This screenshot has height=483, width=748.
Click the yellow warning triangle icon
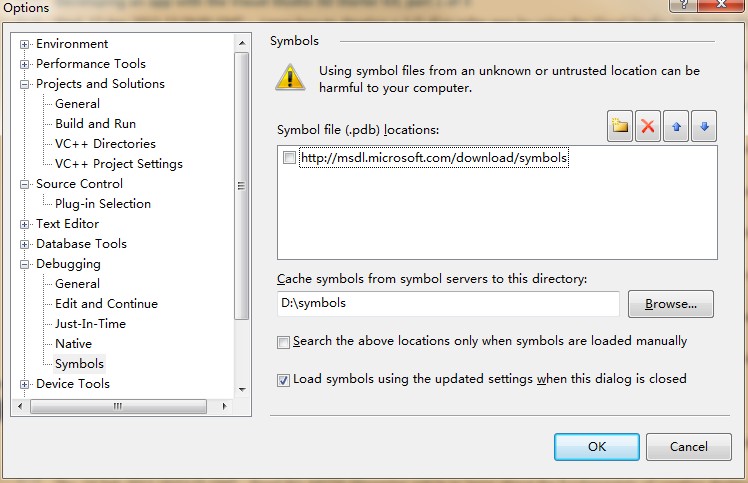(290, 77)
